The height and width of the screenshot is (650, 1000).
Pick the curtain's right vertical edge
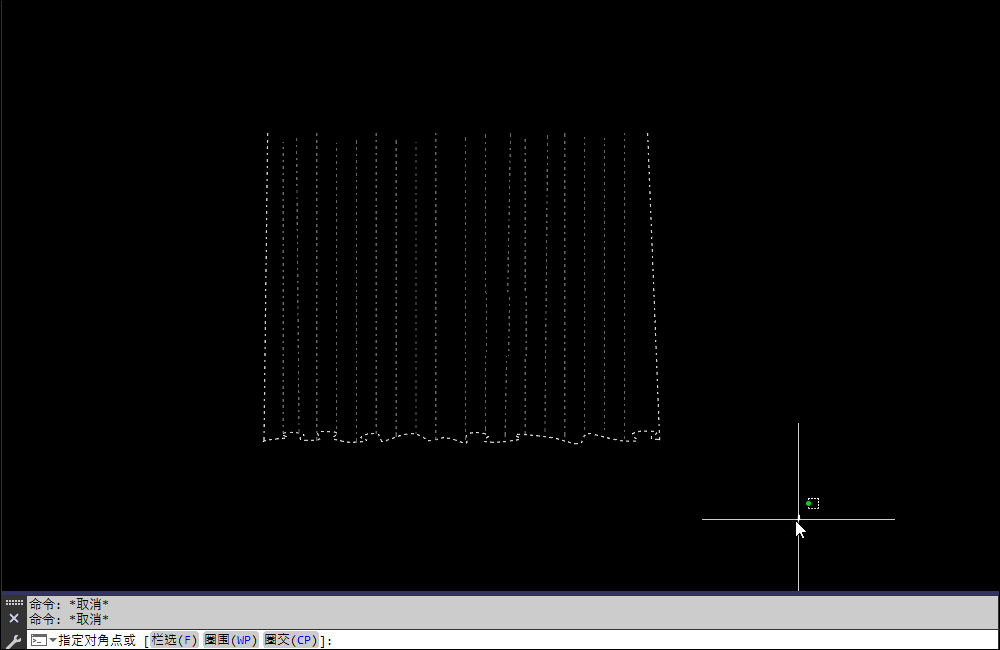pyautogui.click(x=654, y=290)
